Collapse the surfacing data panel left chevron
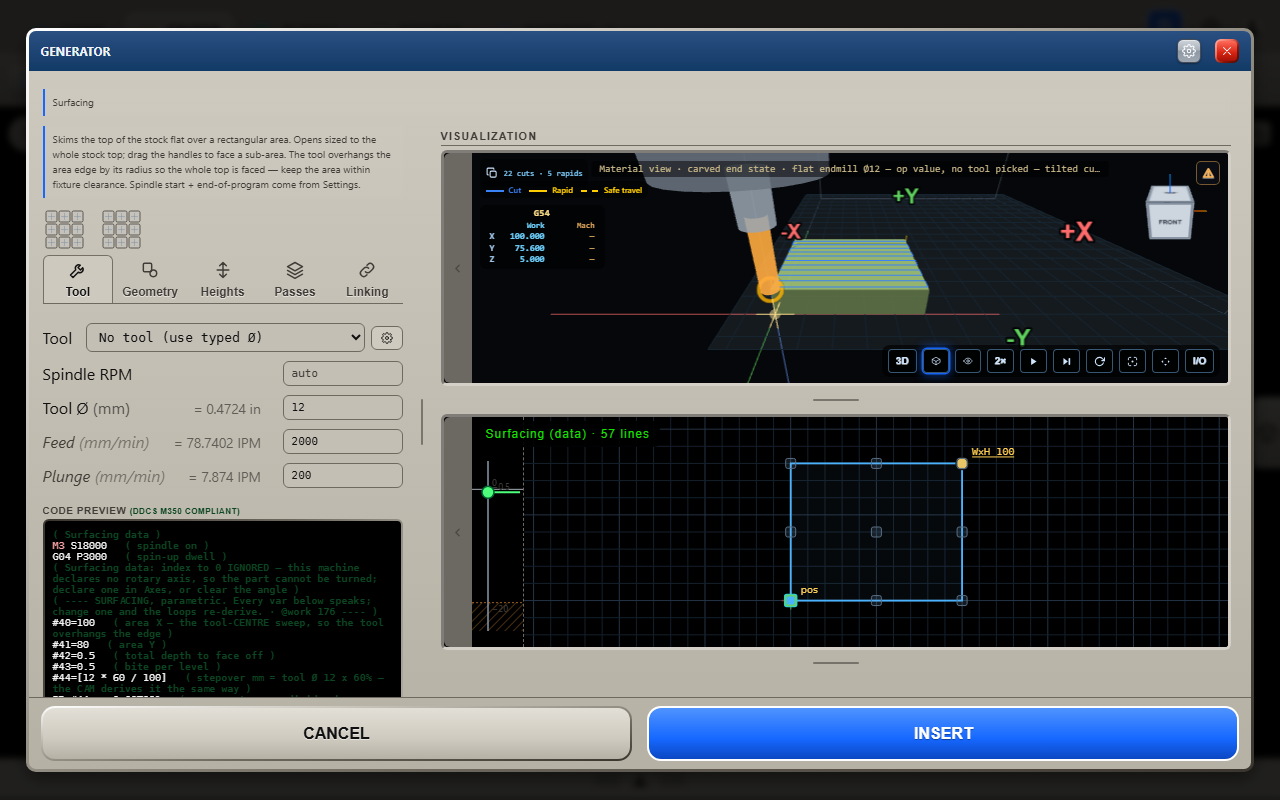This screenshot has height=800, width=1280. coord(458,532)
